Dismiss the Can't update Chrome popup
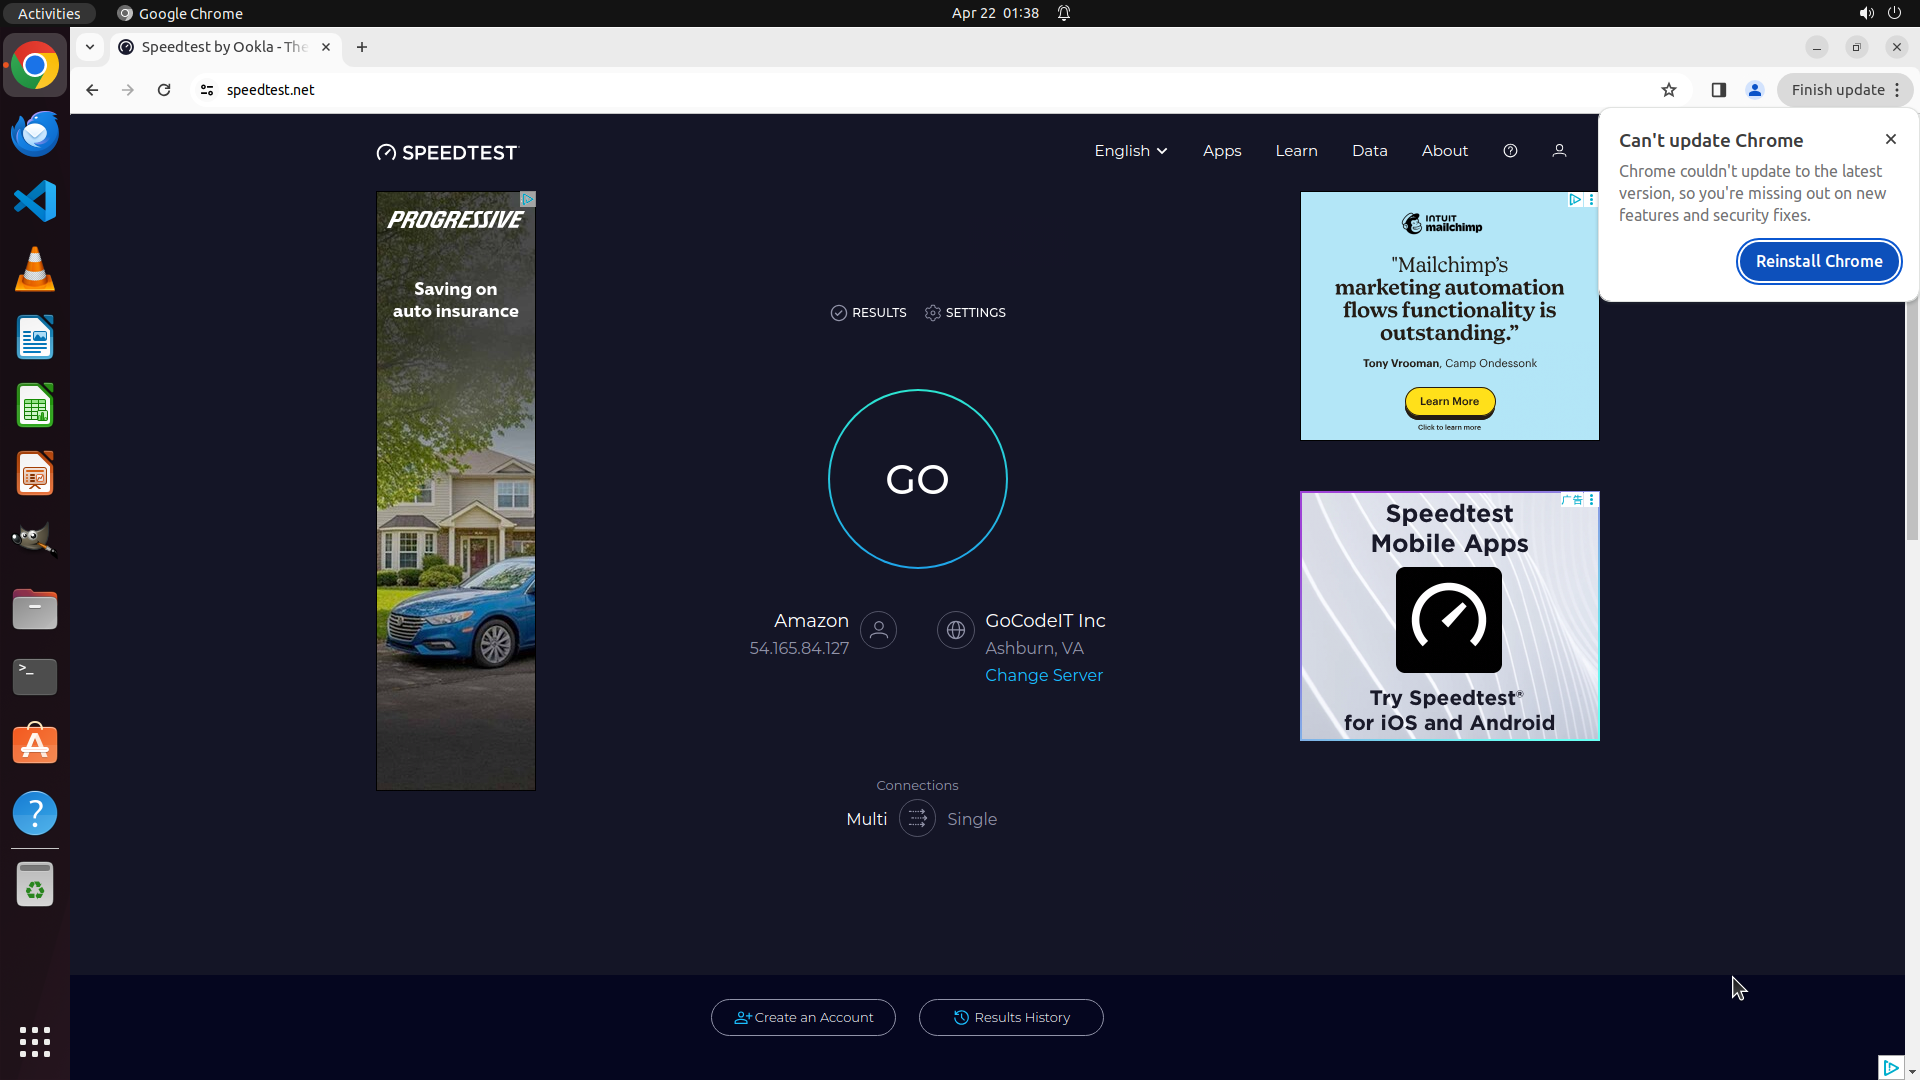This screenshot has height=1080, width=1920. (x=1890, y=139)
